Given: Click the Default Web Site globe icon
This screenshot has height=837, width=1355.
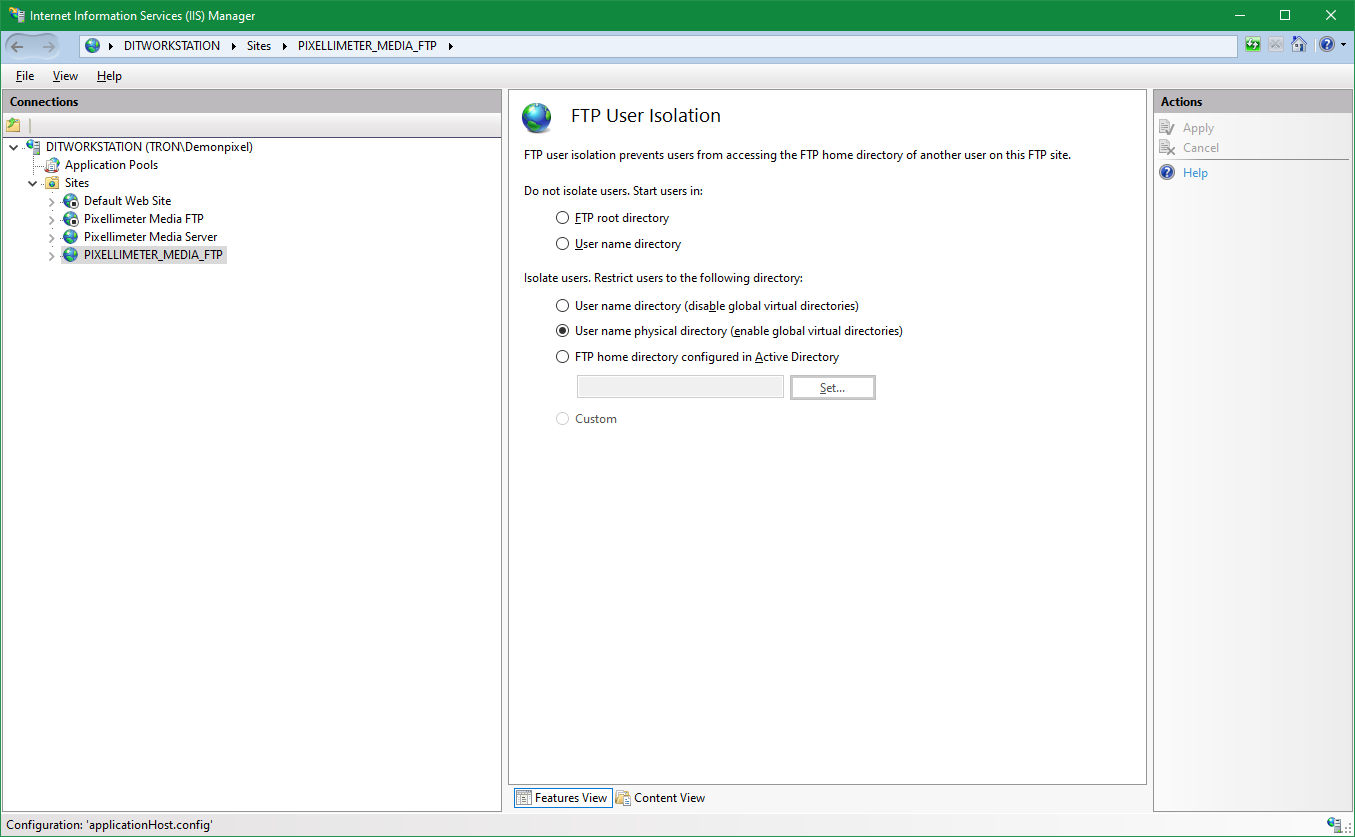Looking at the screenshot, I should 70,201.
